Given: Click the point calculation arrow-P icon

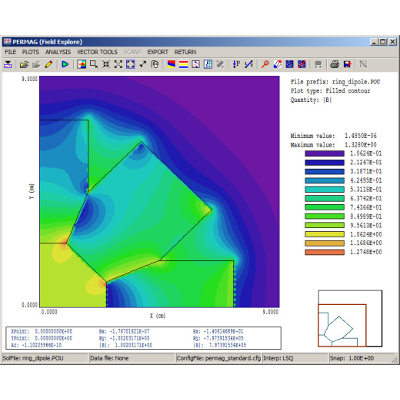Looking at the screenshot, I should (236, 64).
